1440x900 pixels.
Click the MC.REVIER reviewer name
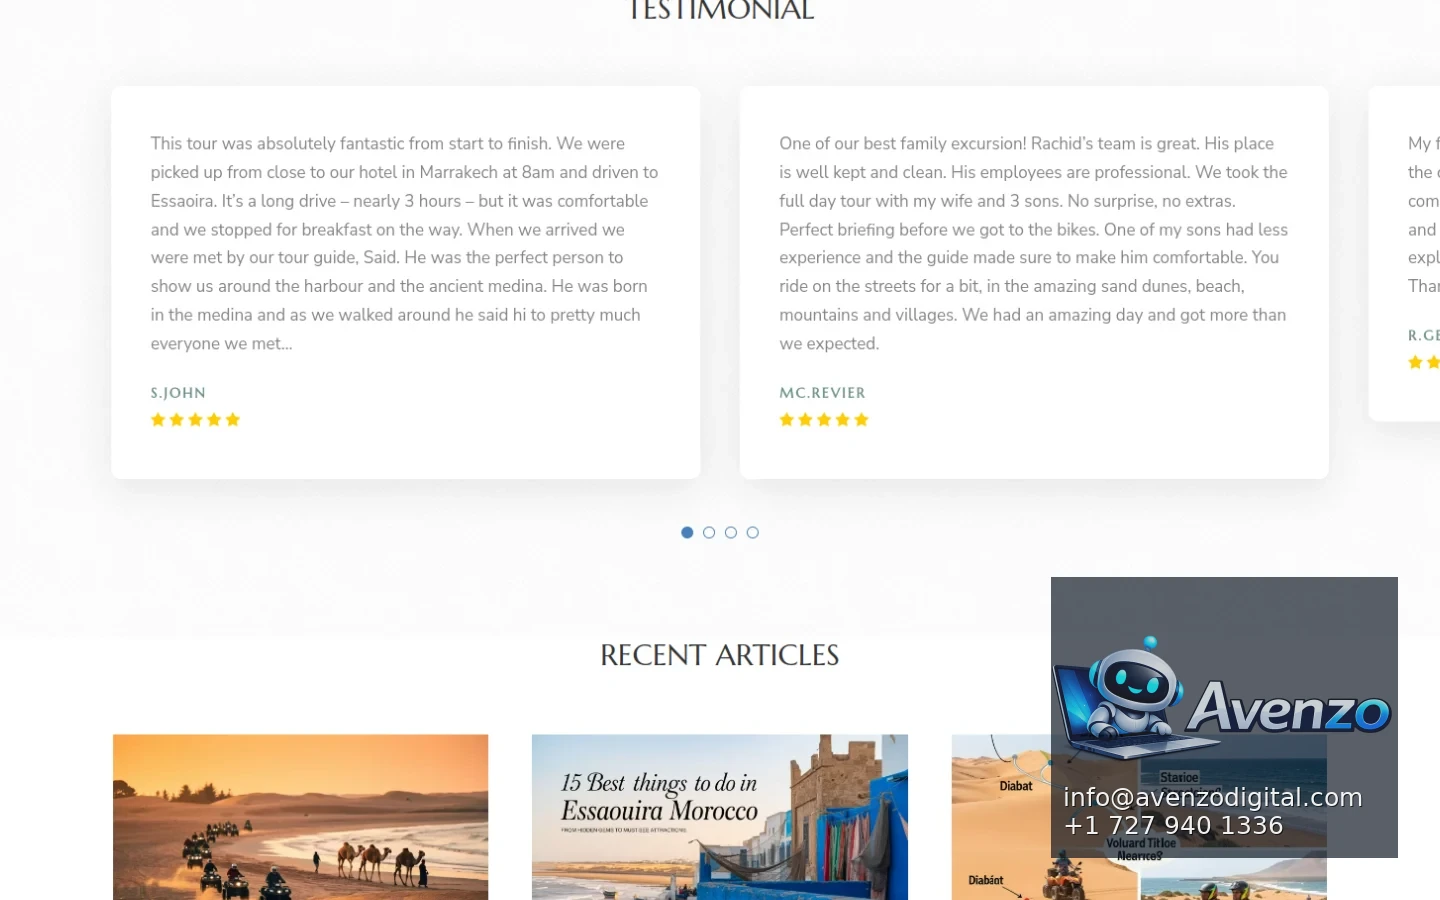[x=822, y=393]
